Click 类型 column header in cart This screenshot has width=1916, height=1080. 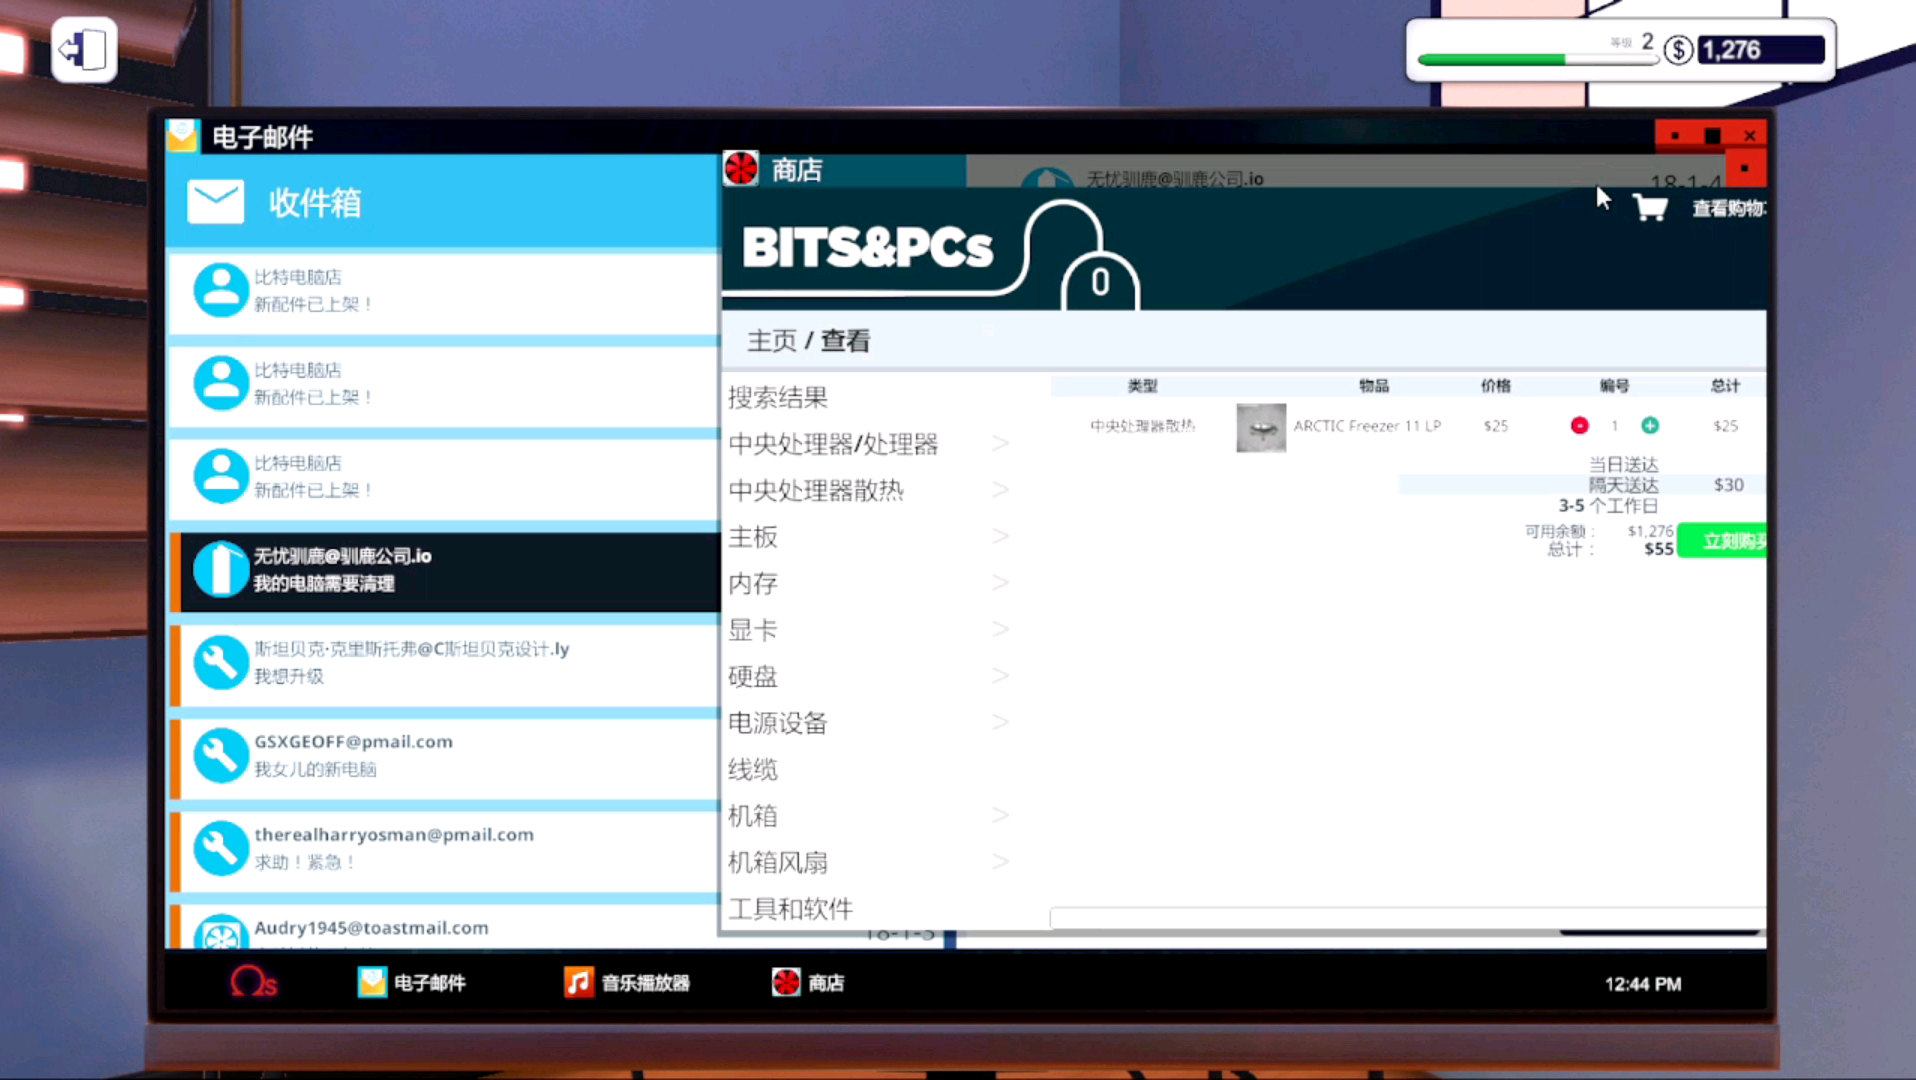point(1142,386)
